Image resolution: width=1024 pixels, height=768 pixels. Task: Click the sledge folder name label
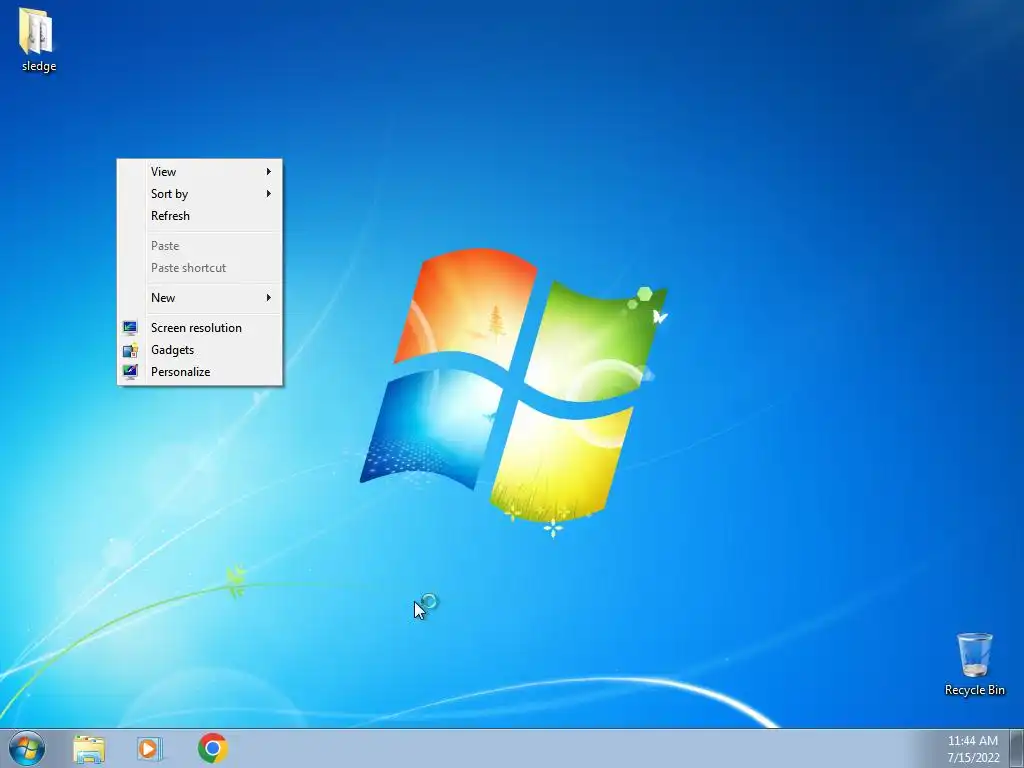39,66
